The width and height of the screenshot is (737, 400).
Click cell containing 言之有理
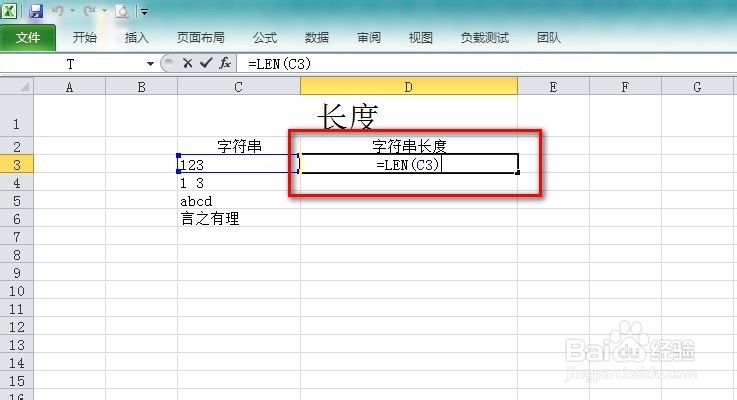pyautogui.click(x=239, y=219)
